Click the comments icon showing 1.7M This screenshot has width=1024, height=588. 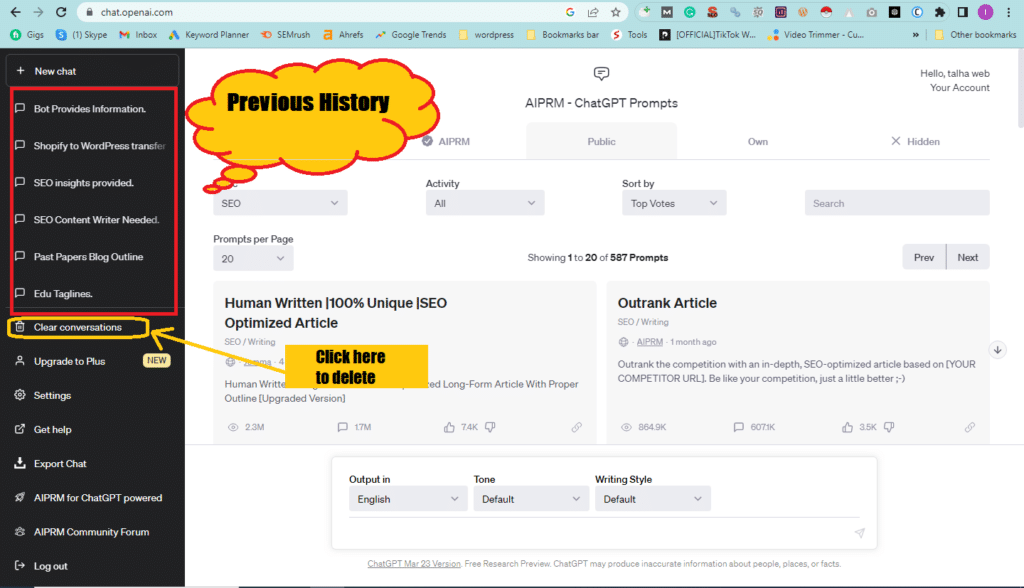(x=343, y=427)
